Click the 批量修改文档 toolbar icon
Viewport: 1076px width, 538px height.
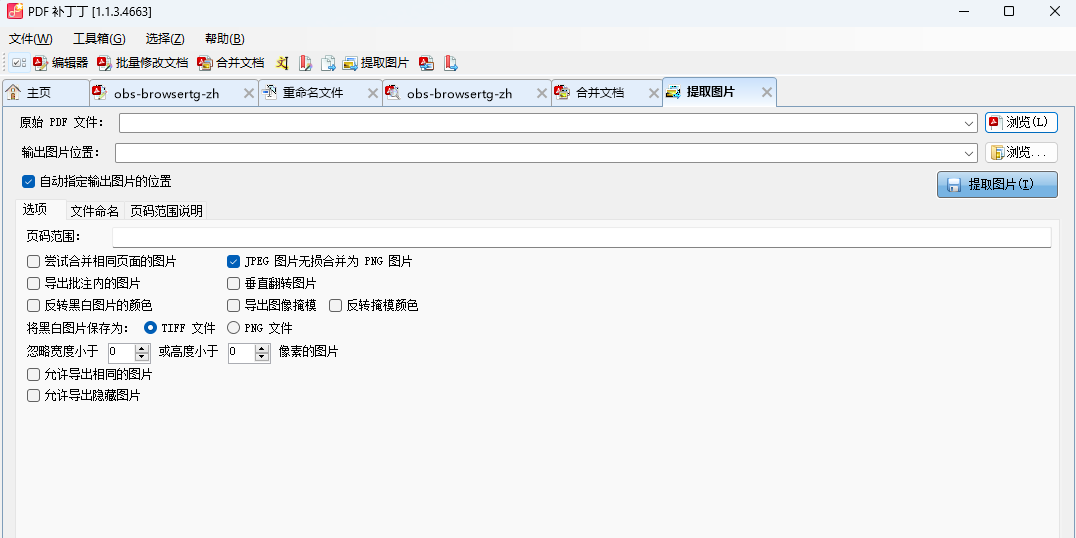point(142,63)
